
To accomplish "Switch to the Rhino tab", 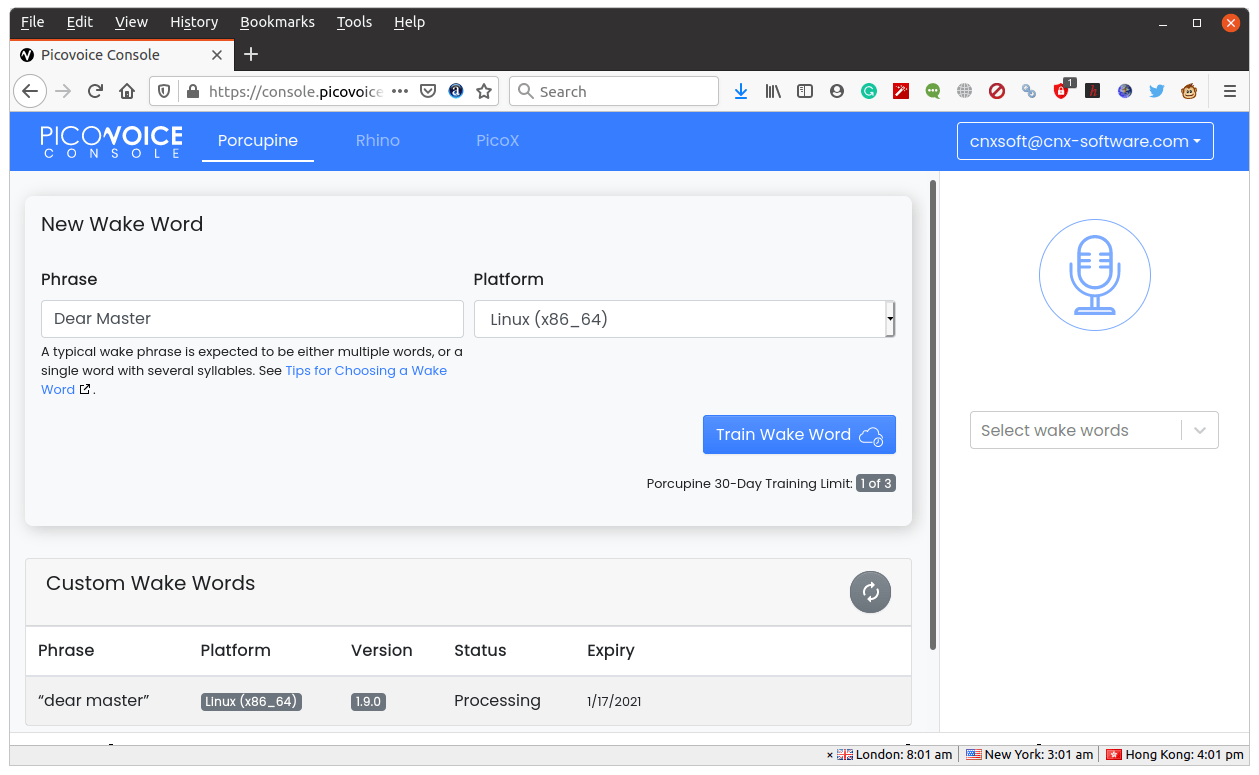I will point(378,141).
